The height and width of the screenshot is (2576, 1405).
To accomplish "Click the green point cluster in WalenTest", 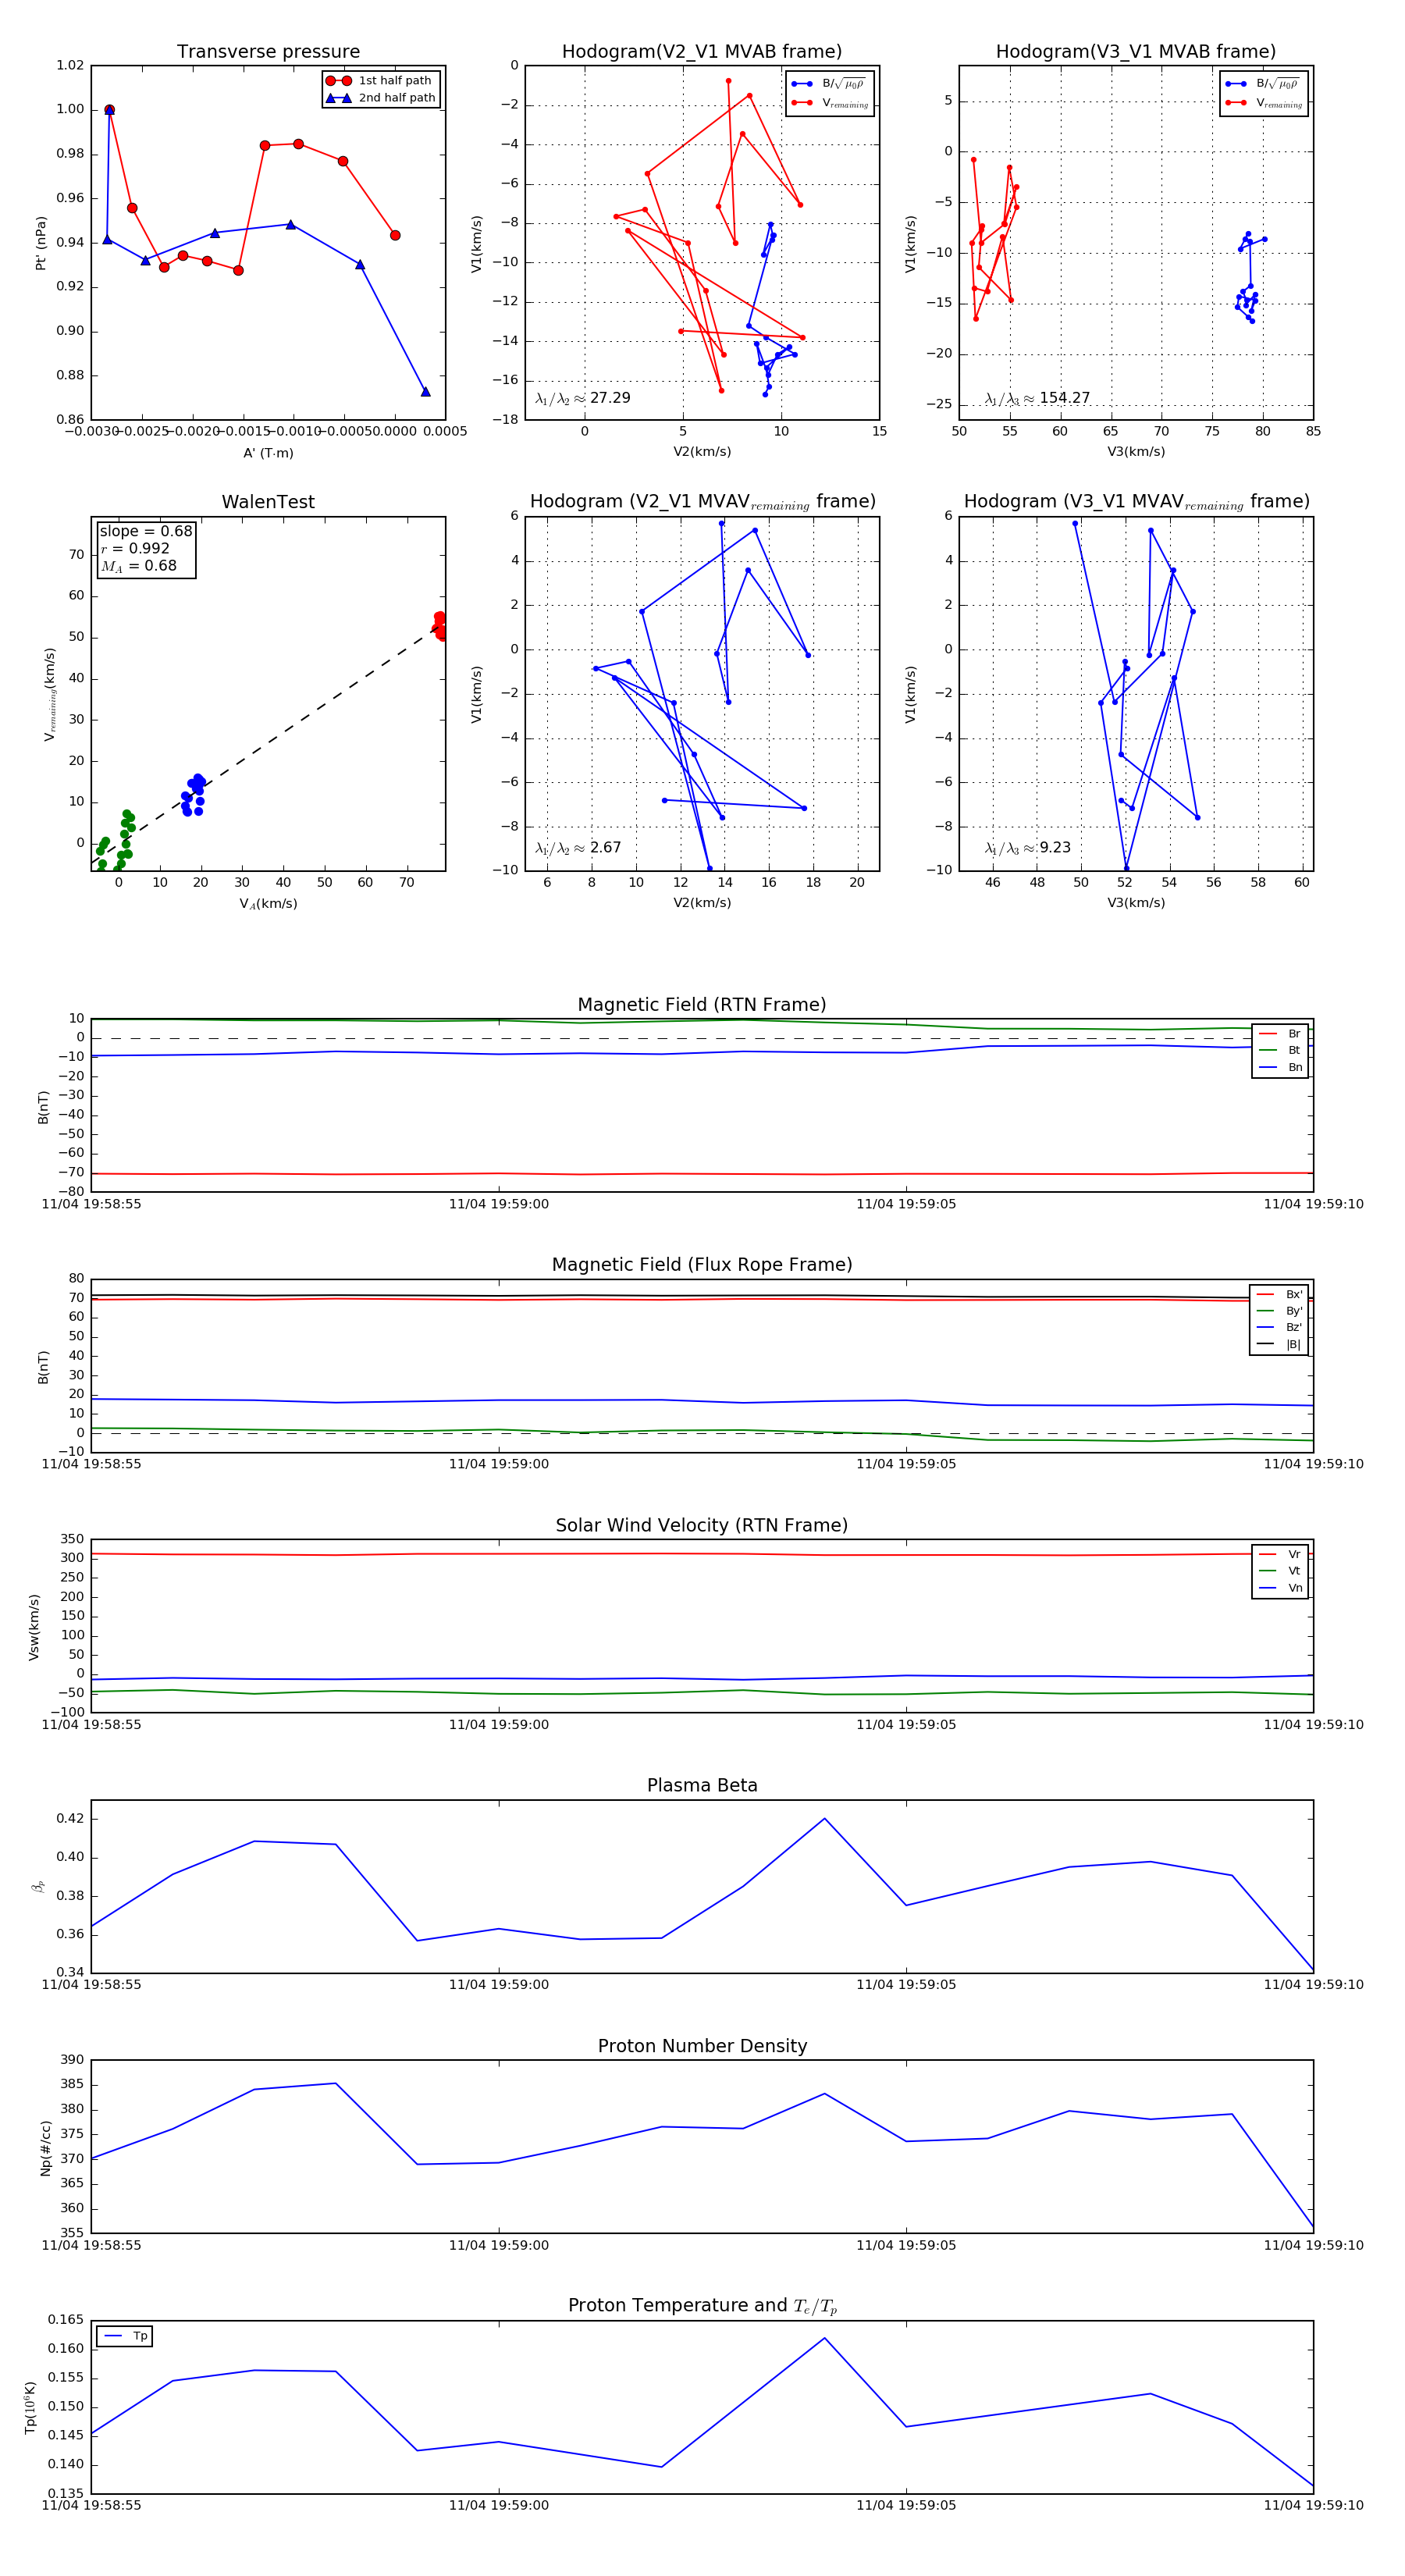I will (115, 842).
